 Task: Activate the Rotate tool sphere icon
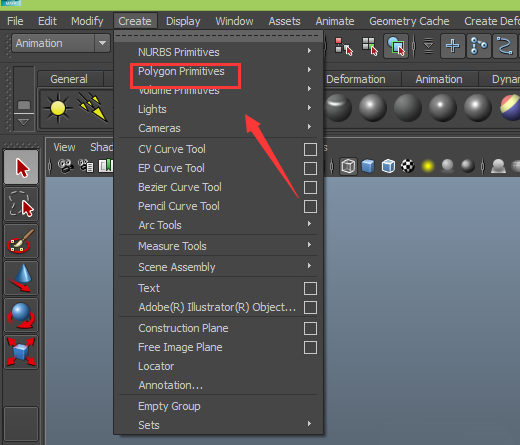pos(21,315)
